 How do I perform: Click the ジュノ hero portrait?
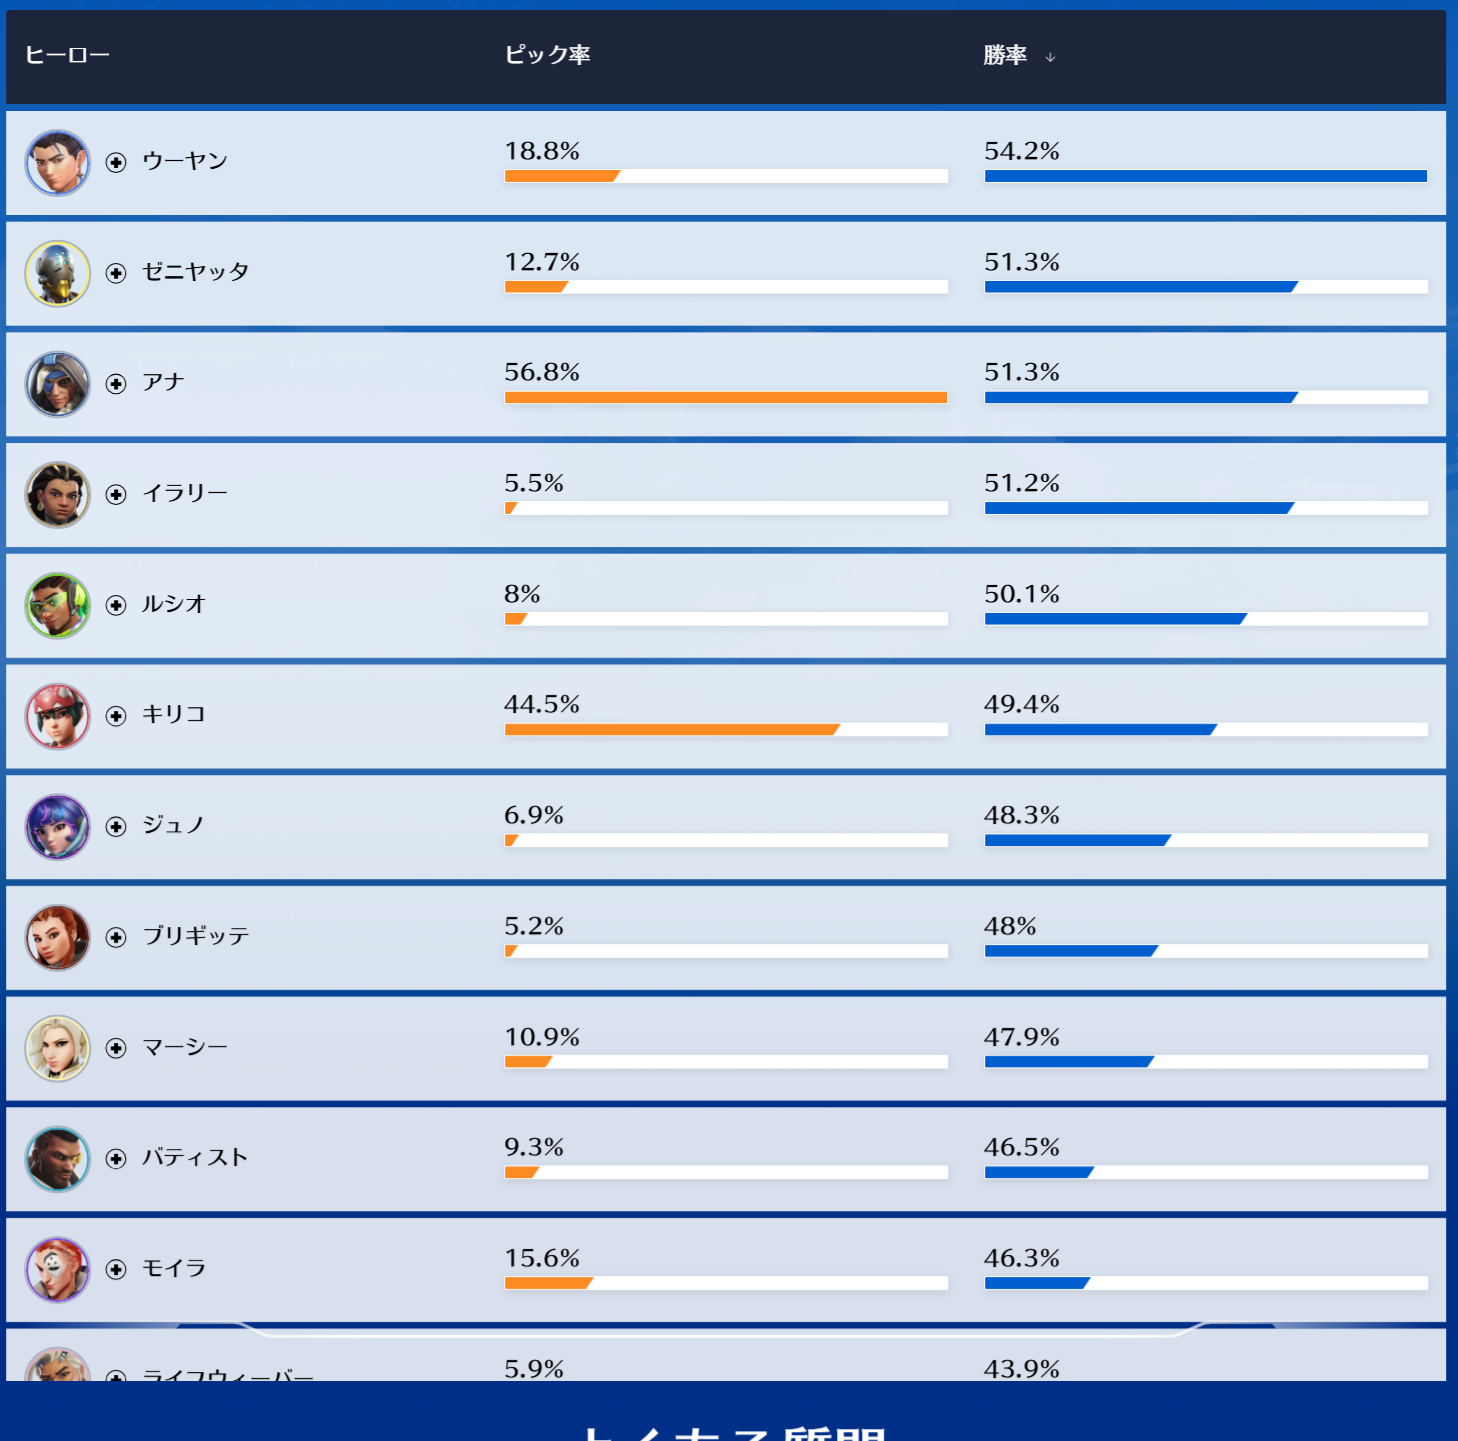tap(57, 827)
